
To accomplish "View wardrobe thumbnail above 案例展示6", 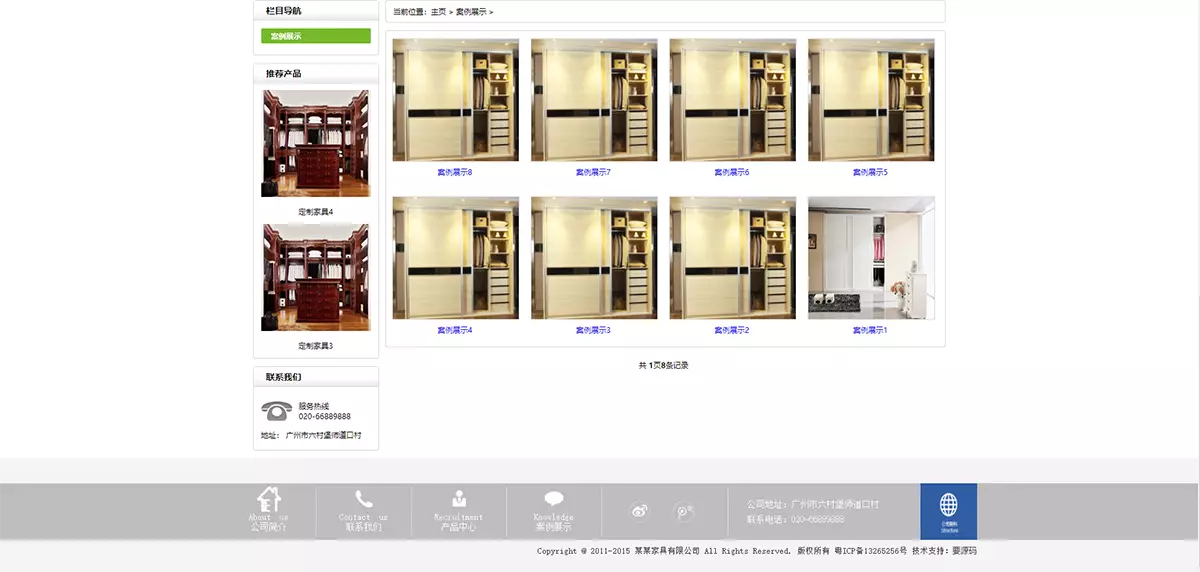I will (x=733, y=100).
